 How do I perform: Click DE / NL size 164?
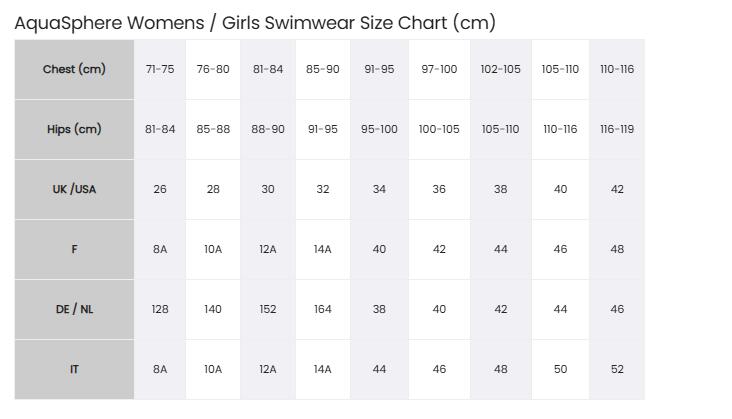[x=323, y=309]
